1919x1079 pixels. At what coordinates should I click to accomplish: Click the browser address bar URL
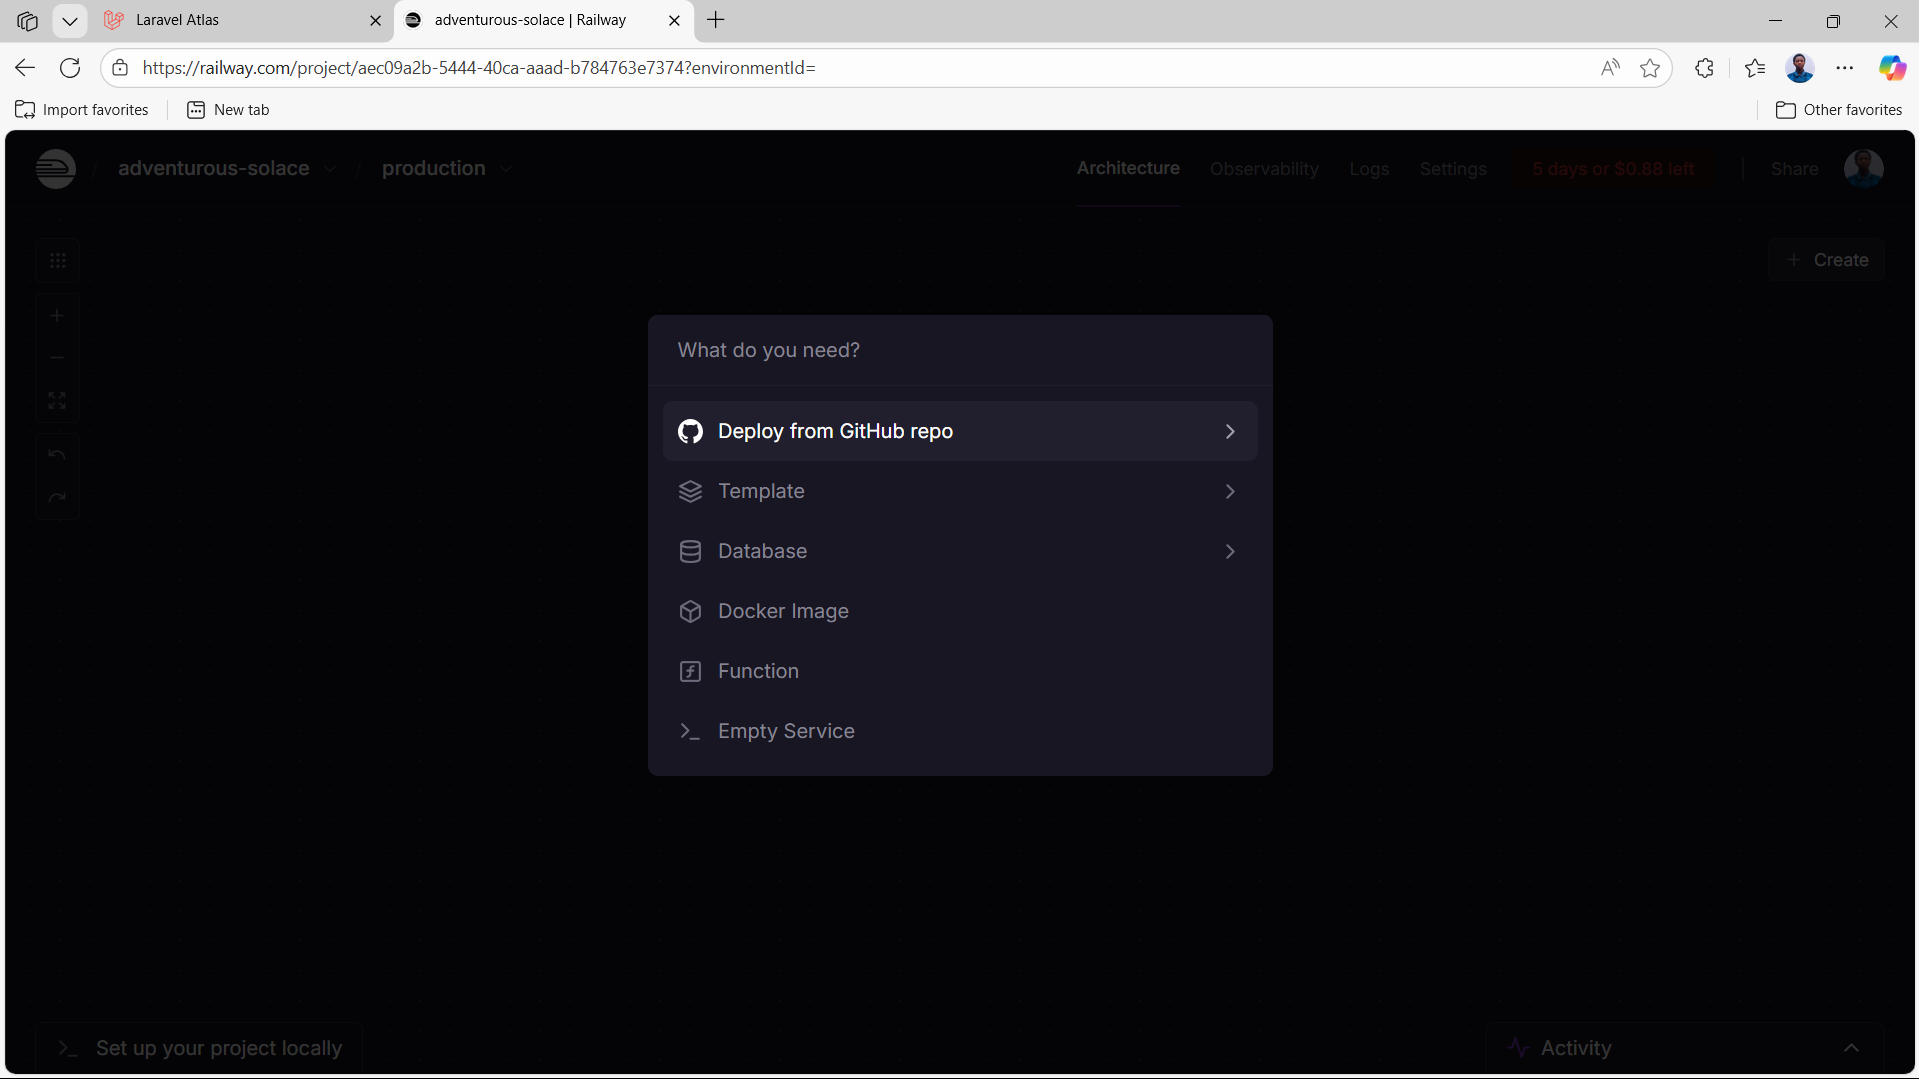[479, 68]
